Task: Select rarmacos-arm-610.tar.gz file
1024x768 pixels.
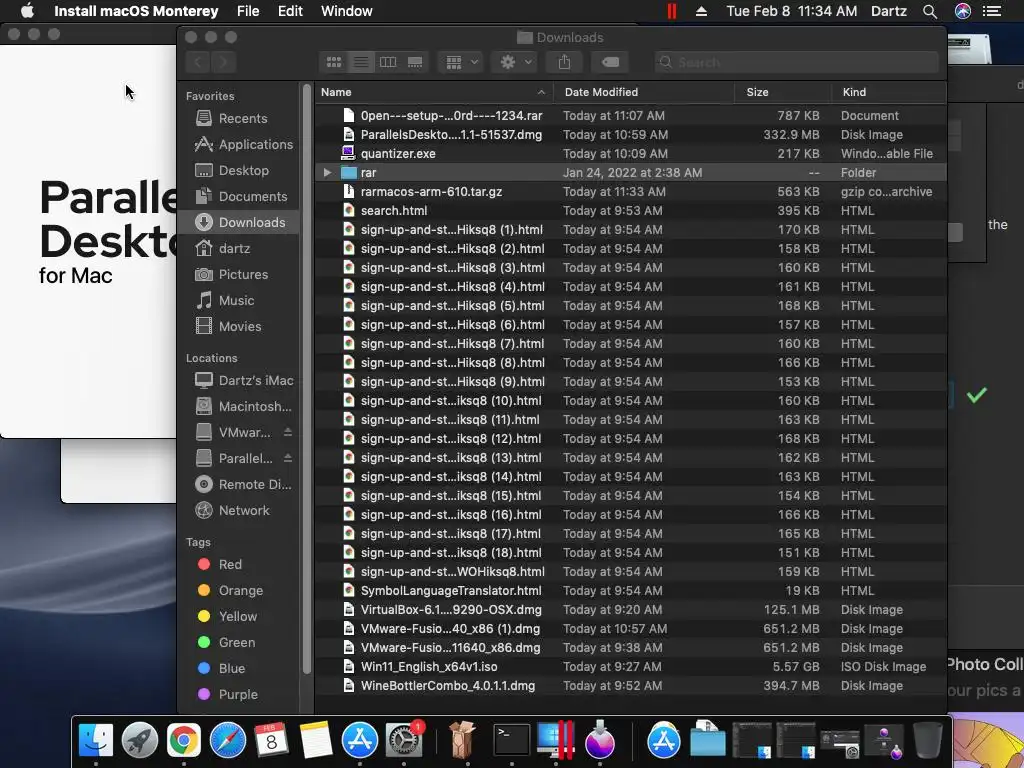Action: click(x=631, y=191)
